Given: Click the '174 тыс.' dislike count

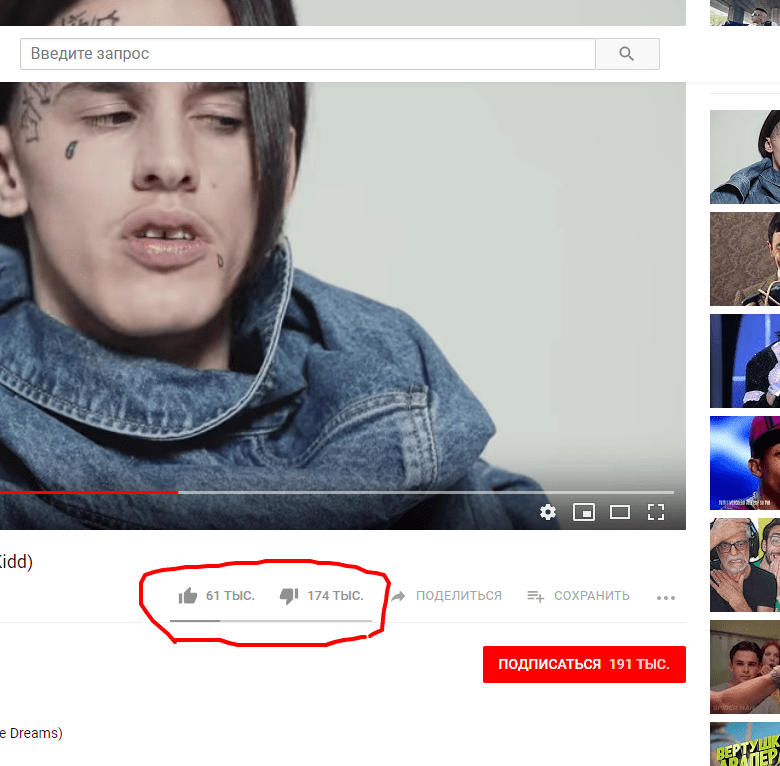Looking at the screenshot, I should point(335,595).
